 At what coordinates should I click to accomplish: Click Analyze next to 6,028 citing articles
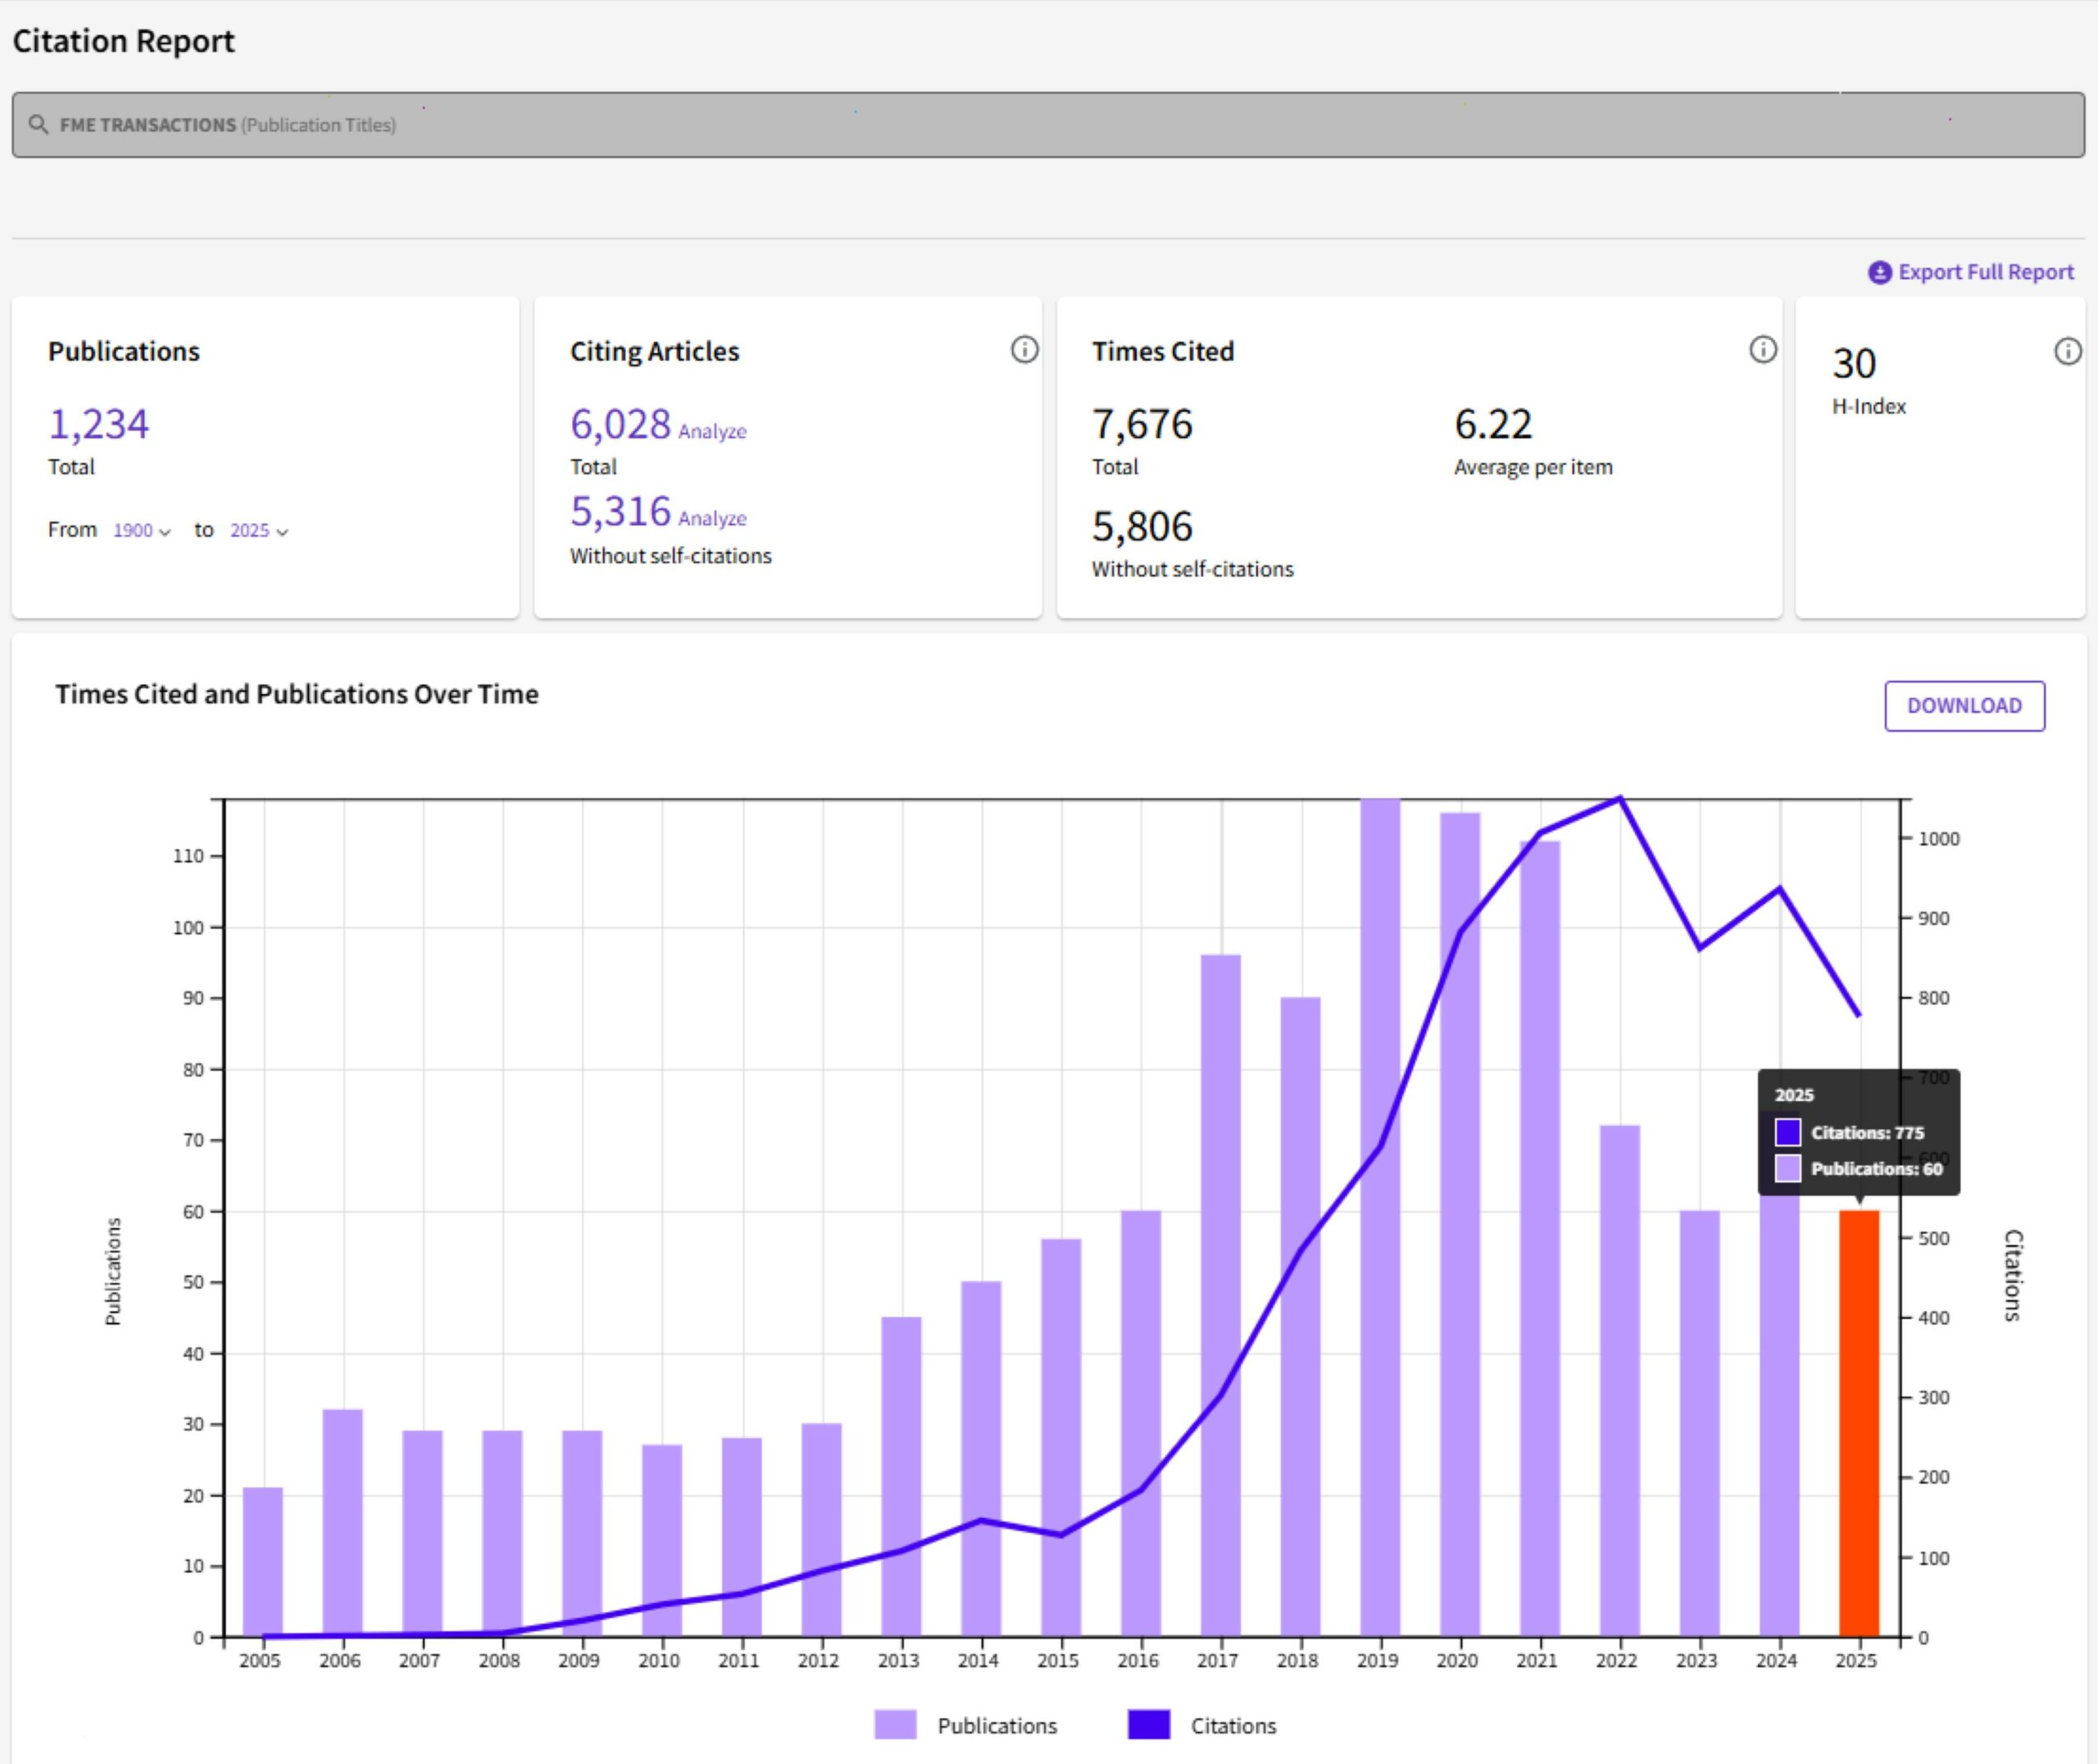(712, 432)
